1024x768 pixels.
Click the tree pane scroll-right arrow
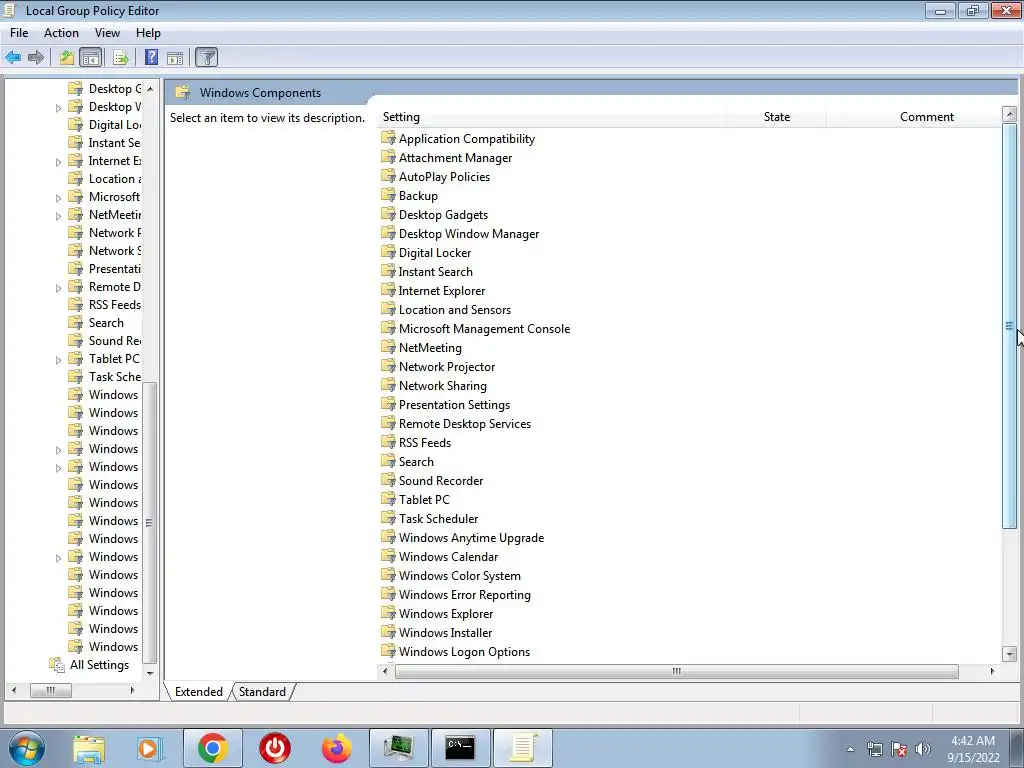[x=132, y=690]
